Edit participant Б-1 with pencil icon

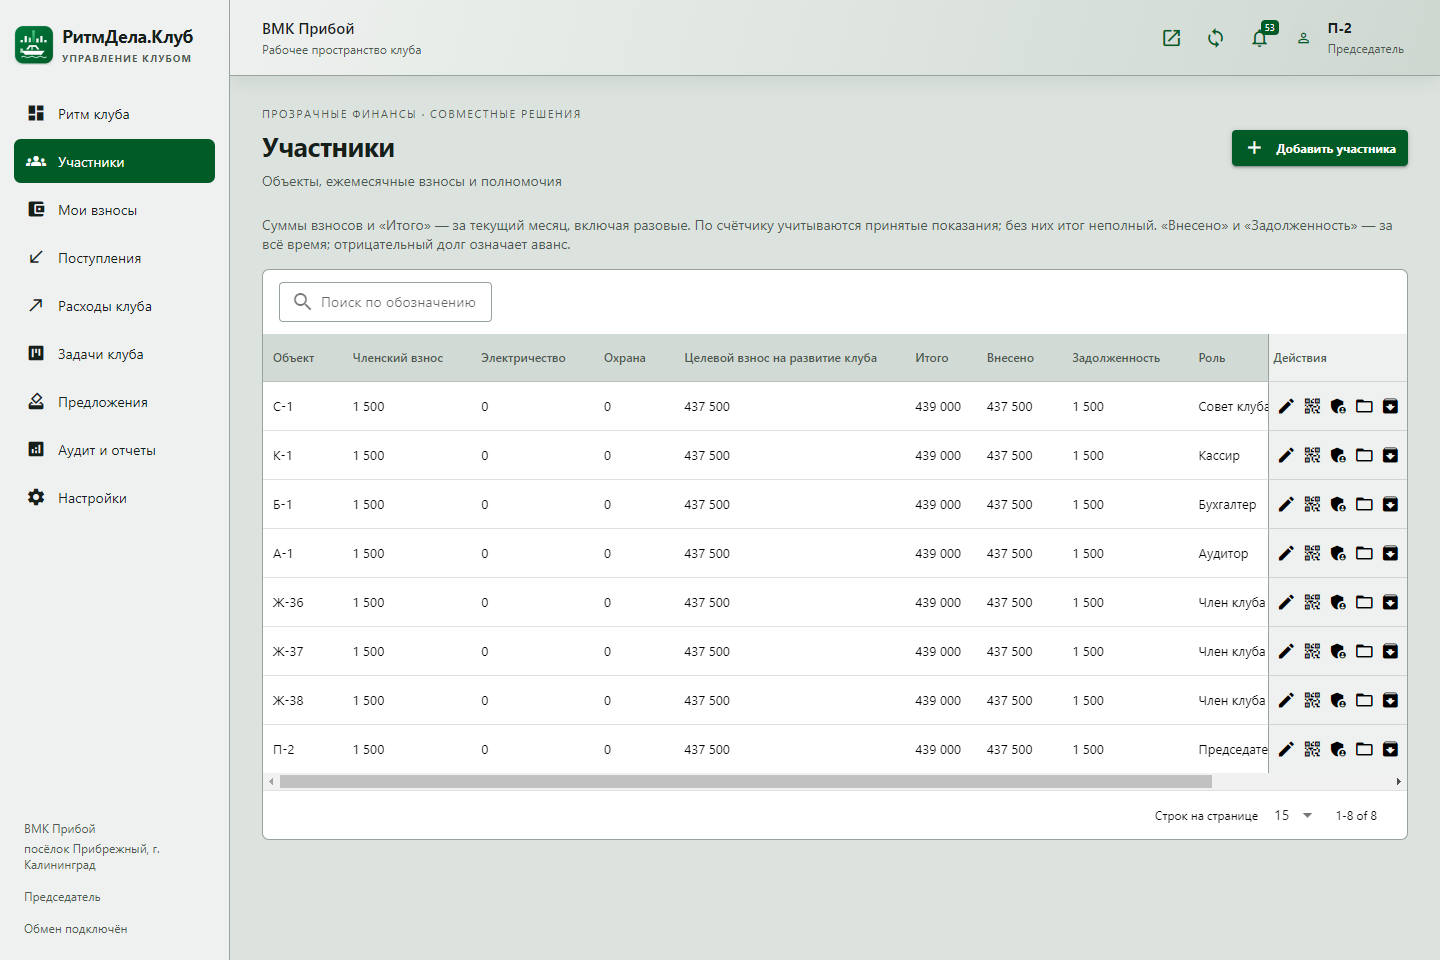[x=1286, y=504]
